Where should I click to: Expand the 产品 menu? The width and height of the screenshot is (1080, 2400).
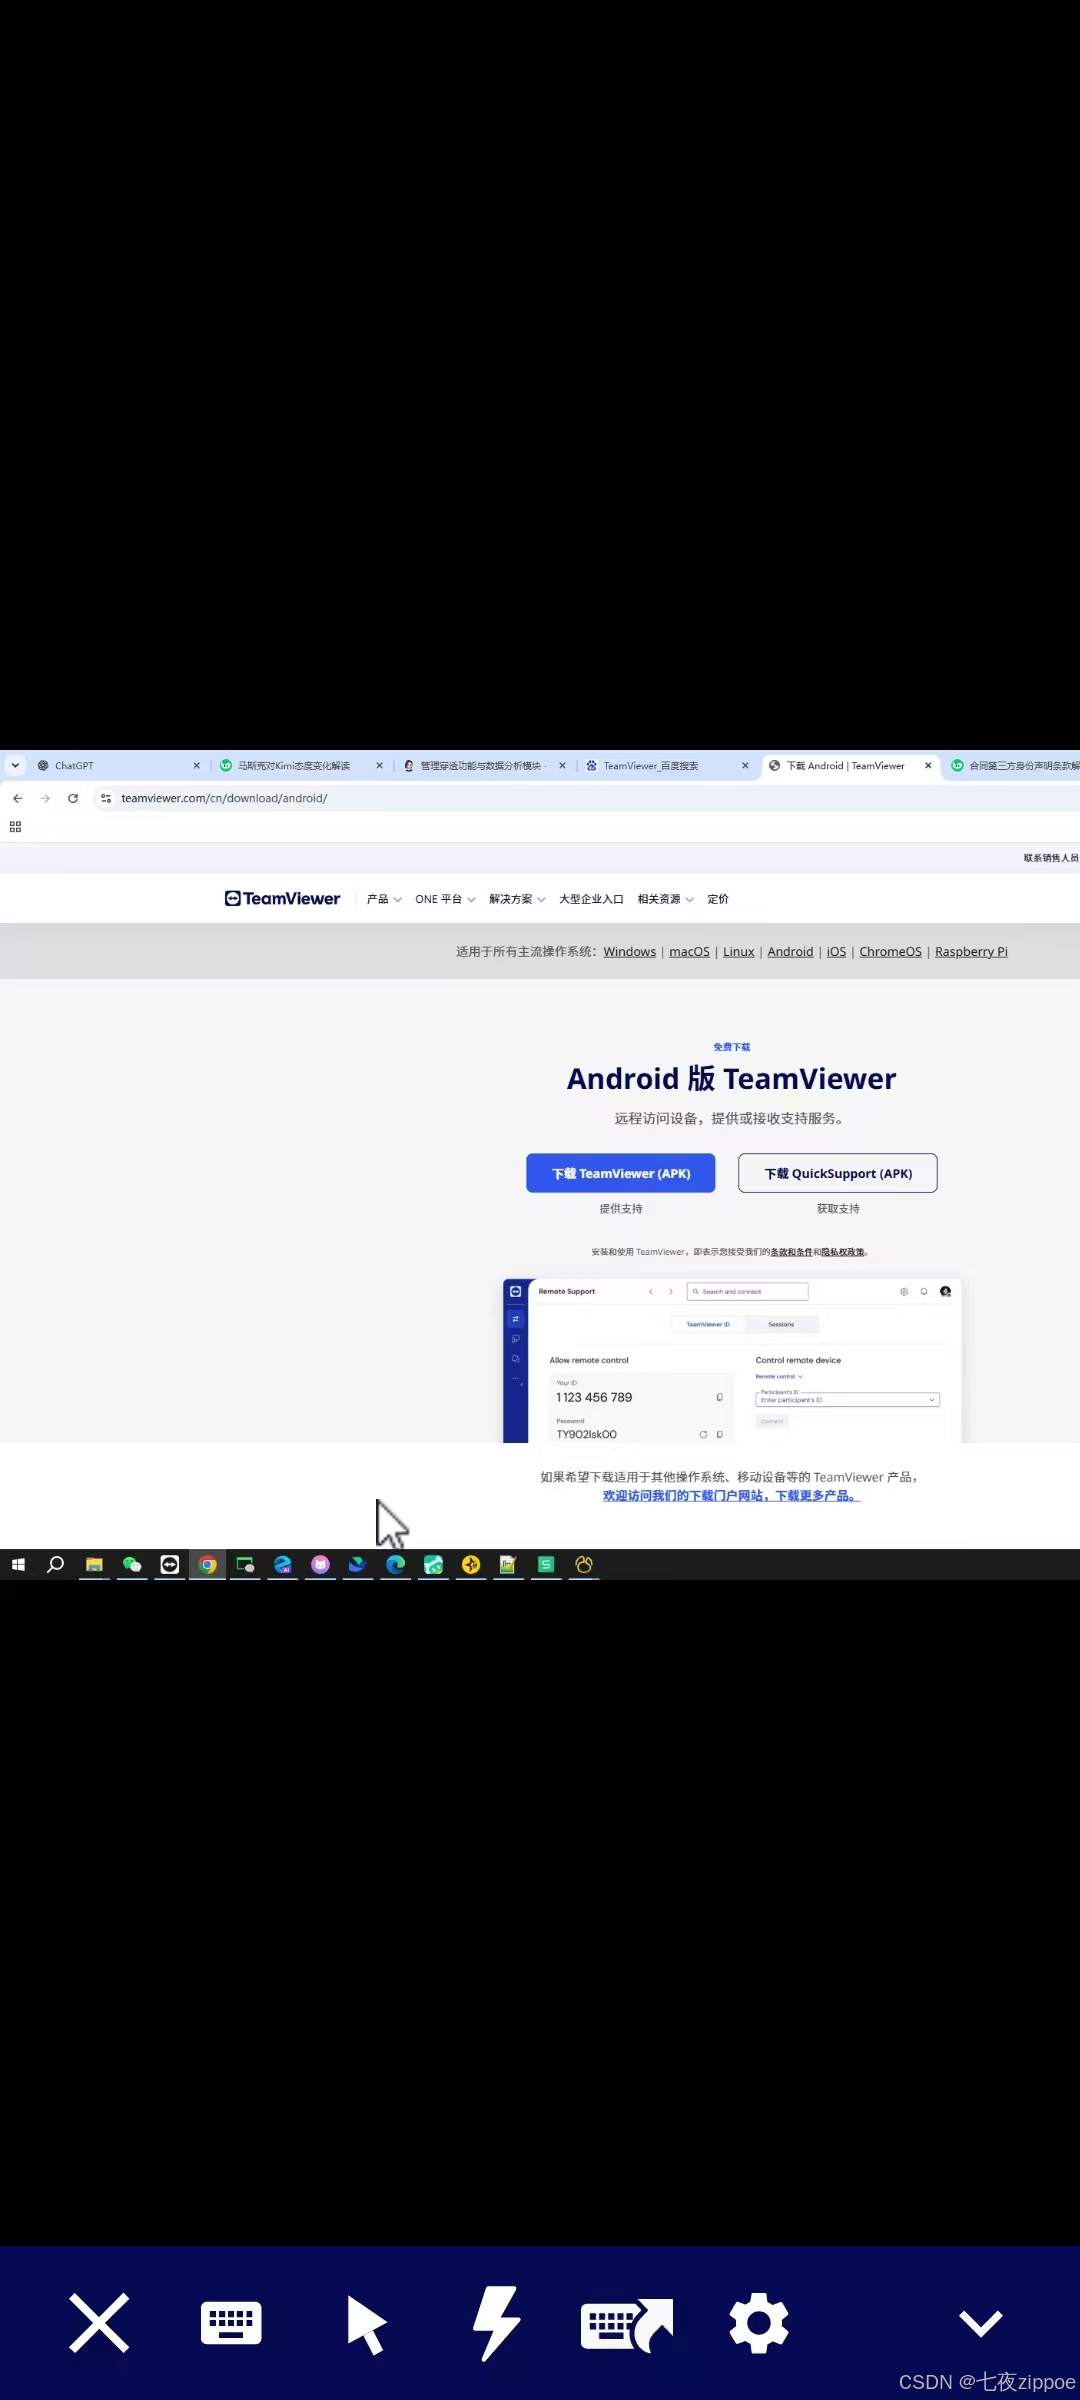(x=384, y=899)
